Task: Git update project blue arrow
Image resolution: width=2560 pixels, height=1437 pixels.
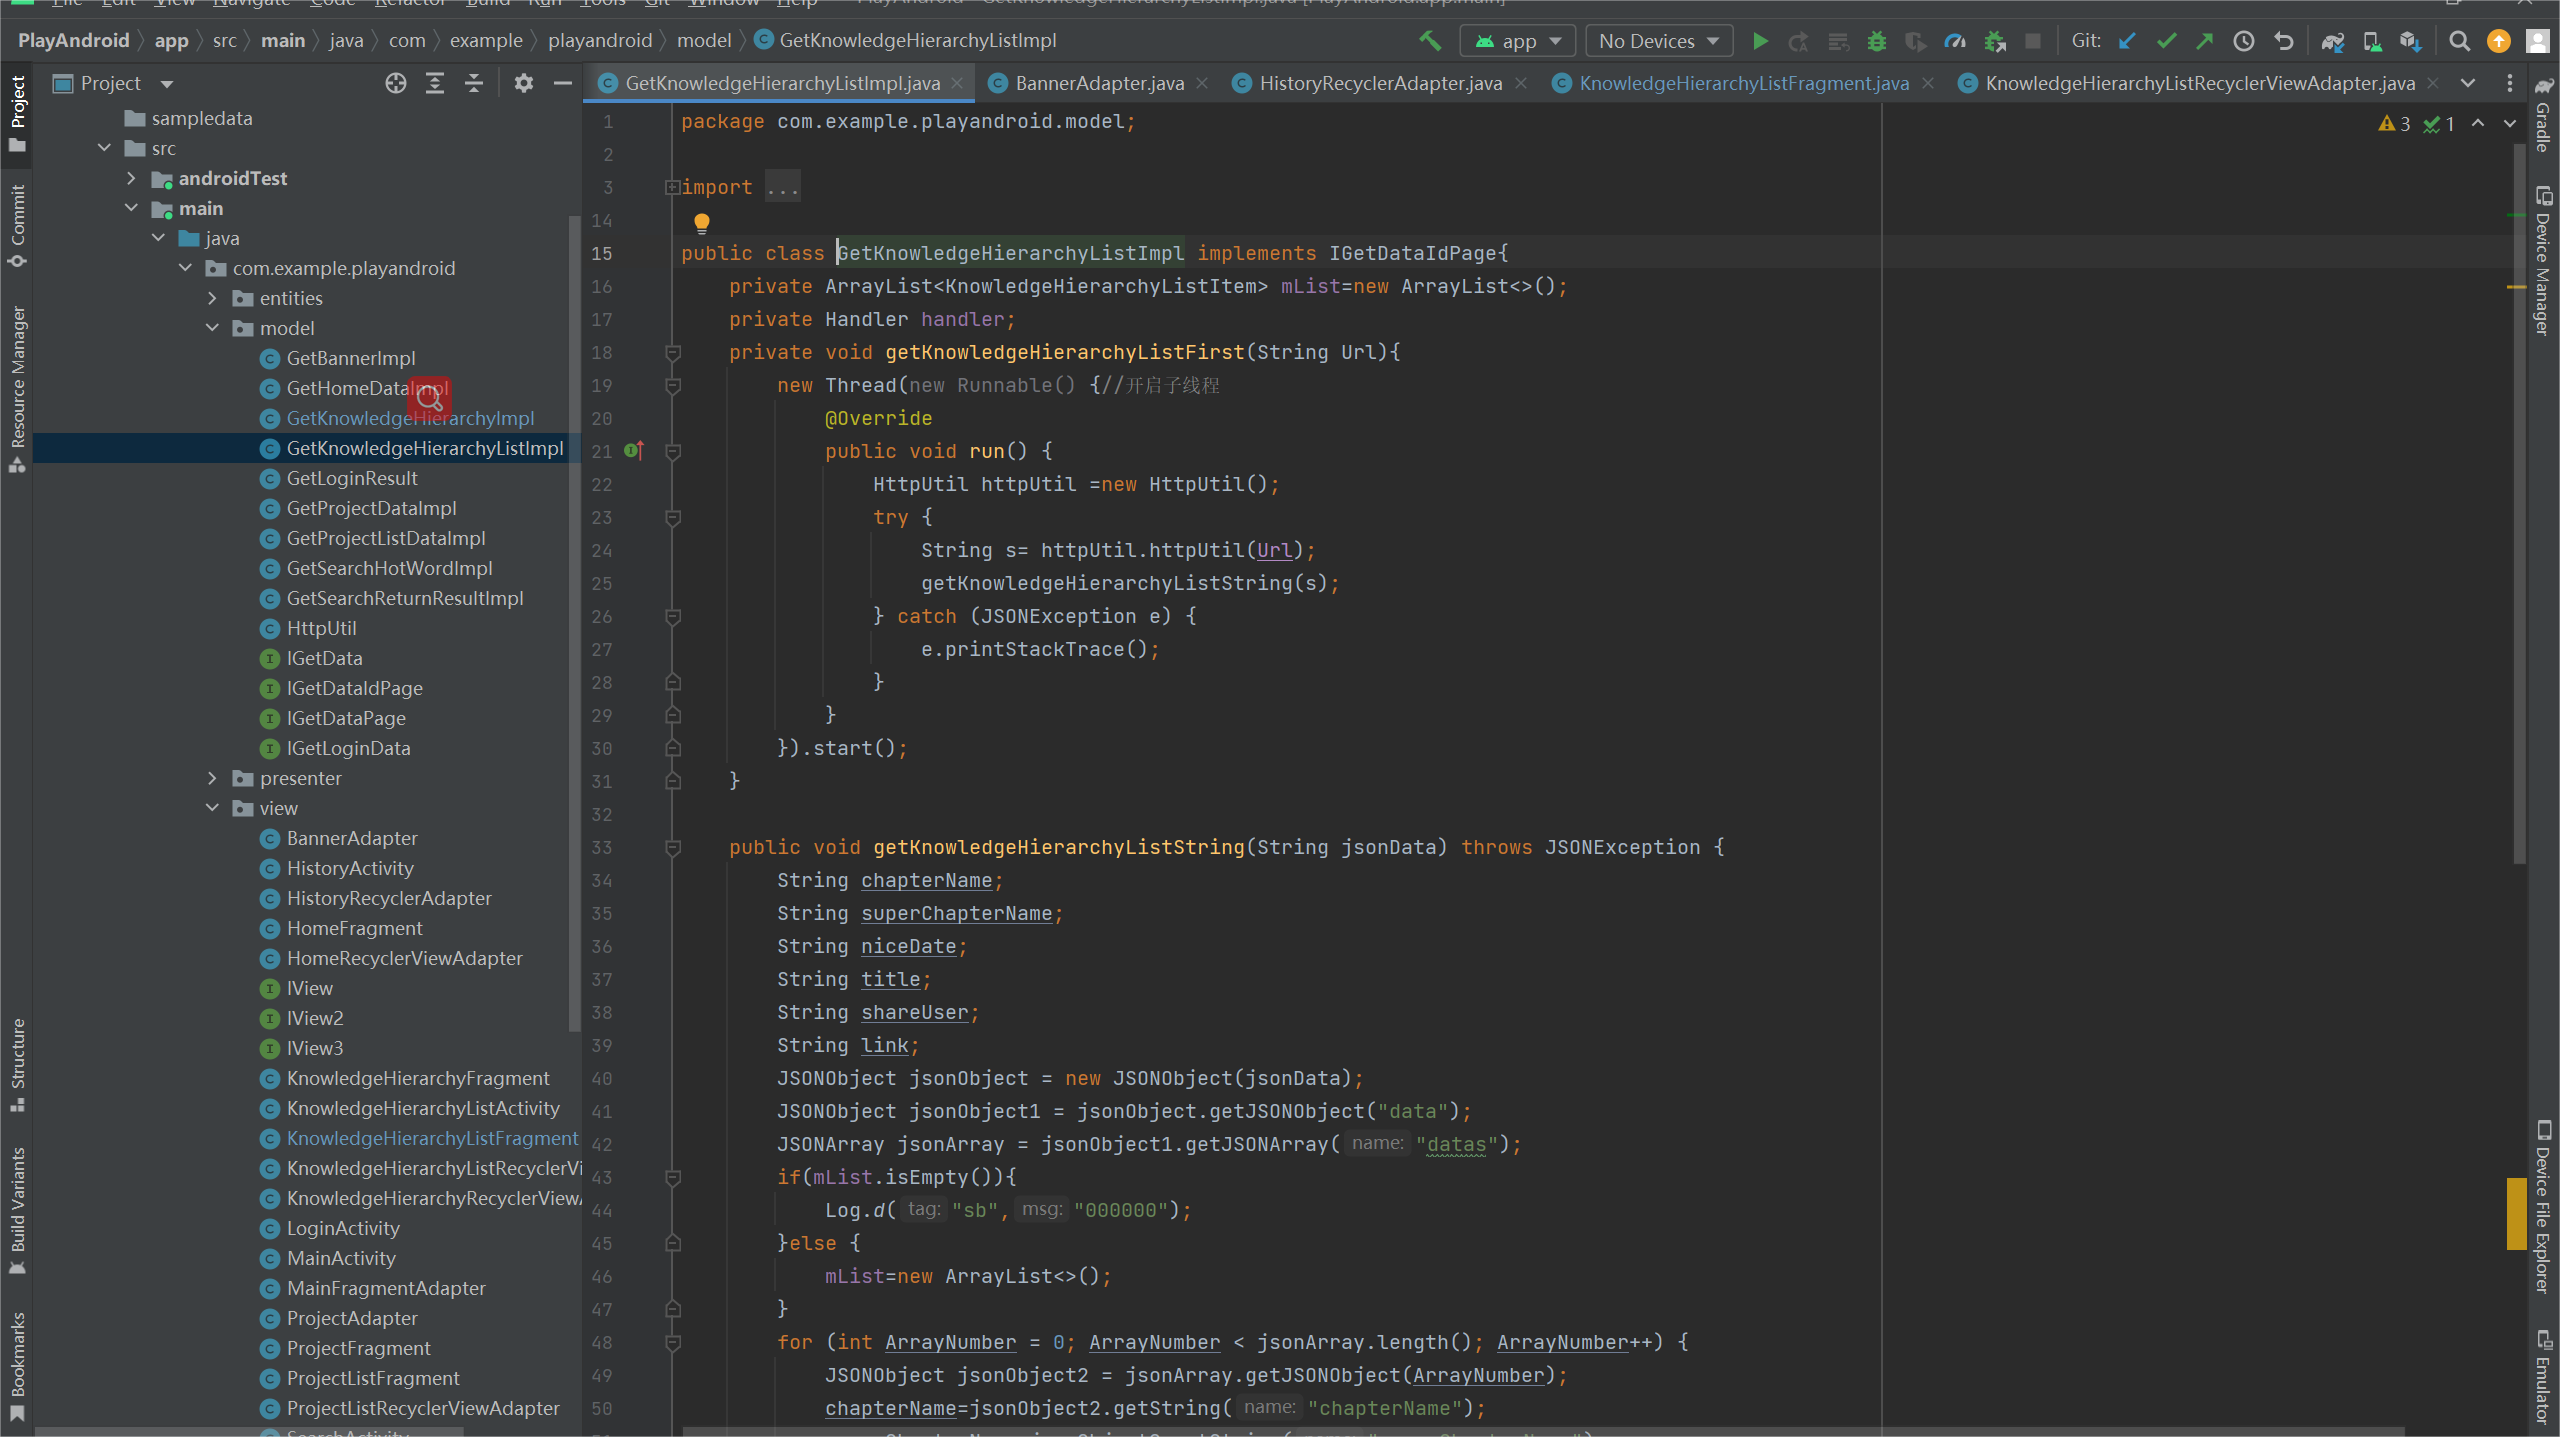Action: click(2127, 41)
